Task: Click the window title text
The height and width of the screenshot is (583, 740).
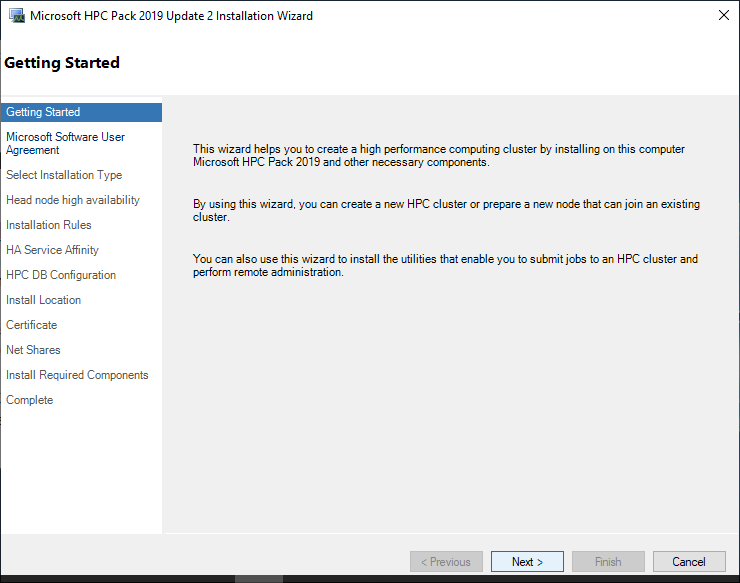Action: [171, 16]
